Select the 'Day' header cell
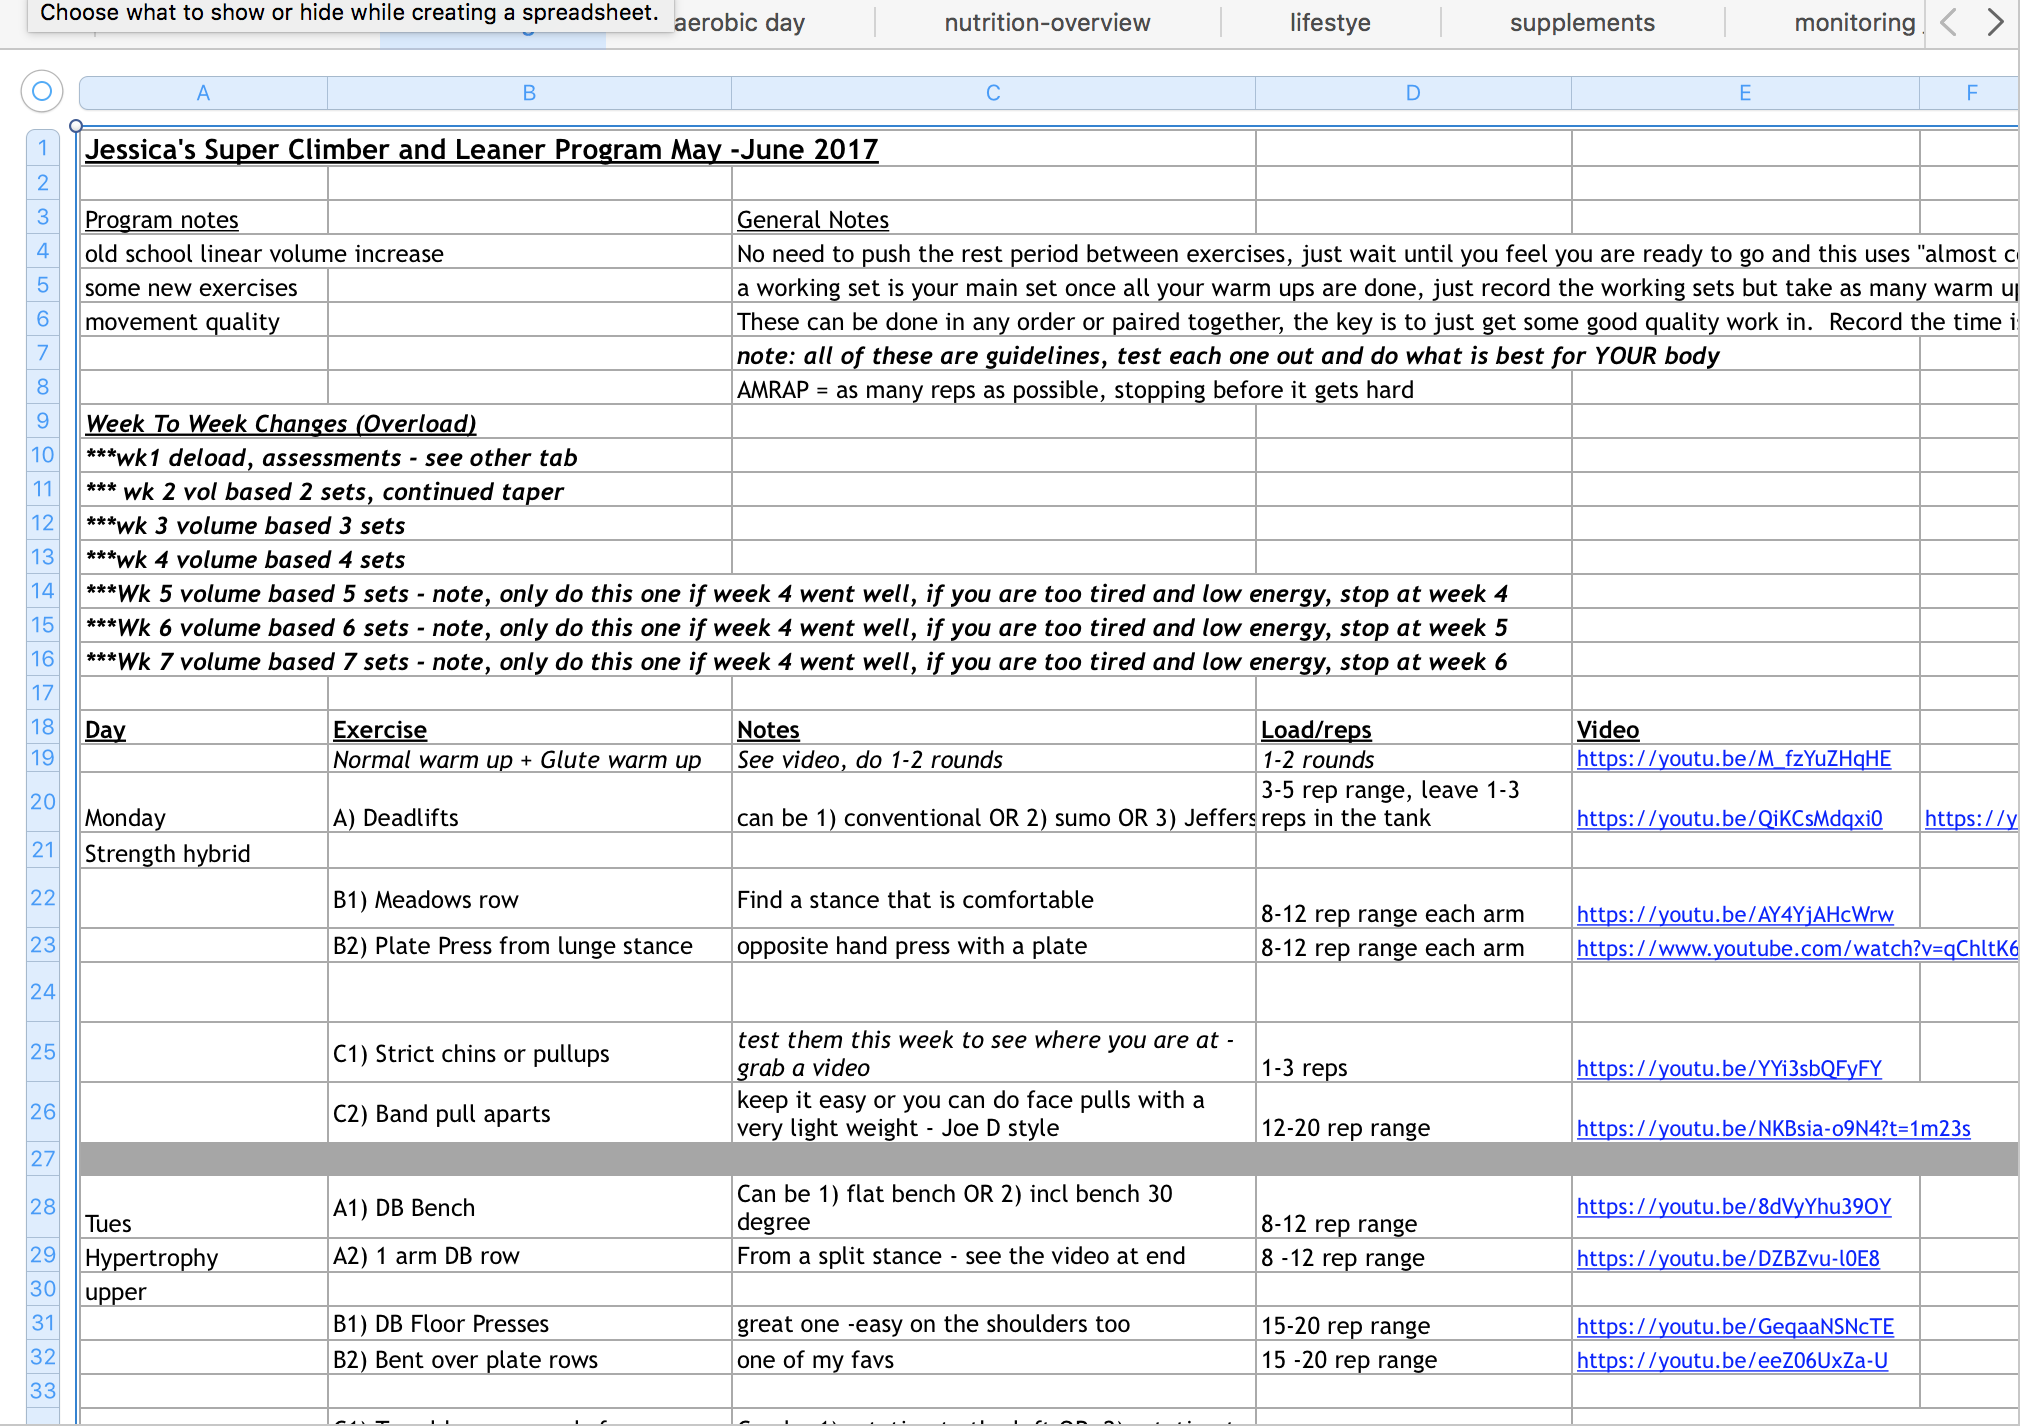 (203, 729)
